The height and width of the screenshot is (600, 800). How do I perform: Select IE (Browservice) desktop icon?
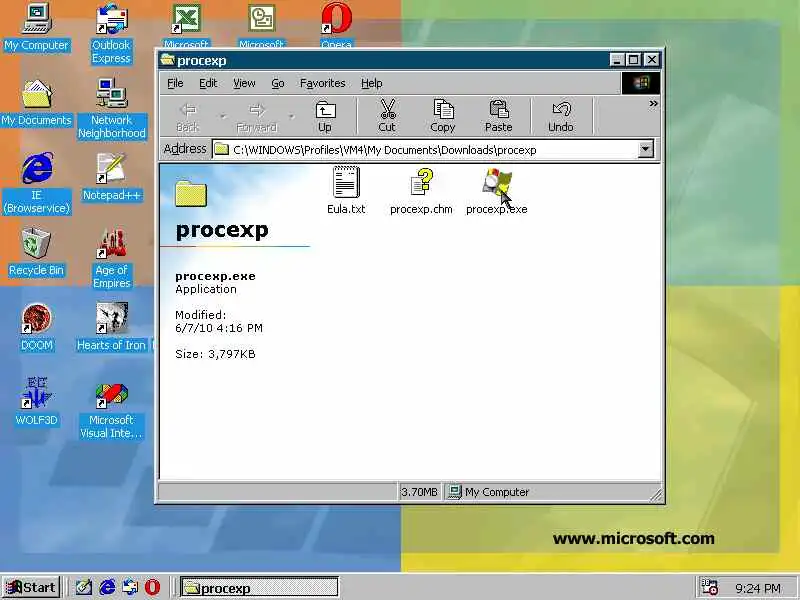click(36, 183)
